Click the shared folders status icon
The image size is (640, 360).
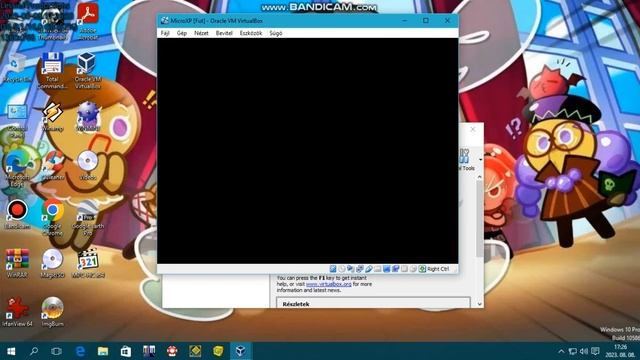pyautogui.click(x=378, y=269)
